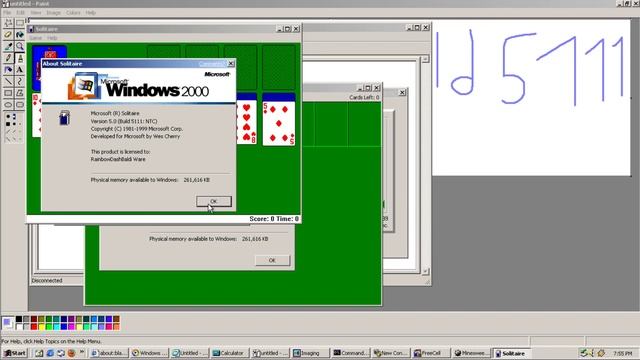Pick the bright green color swatch
Image resolution: width=640 pixels, height=360 pixels.
(x=49, y=327)
